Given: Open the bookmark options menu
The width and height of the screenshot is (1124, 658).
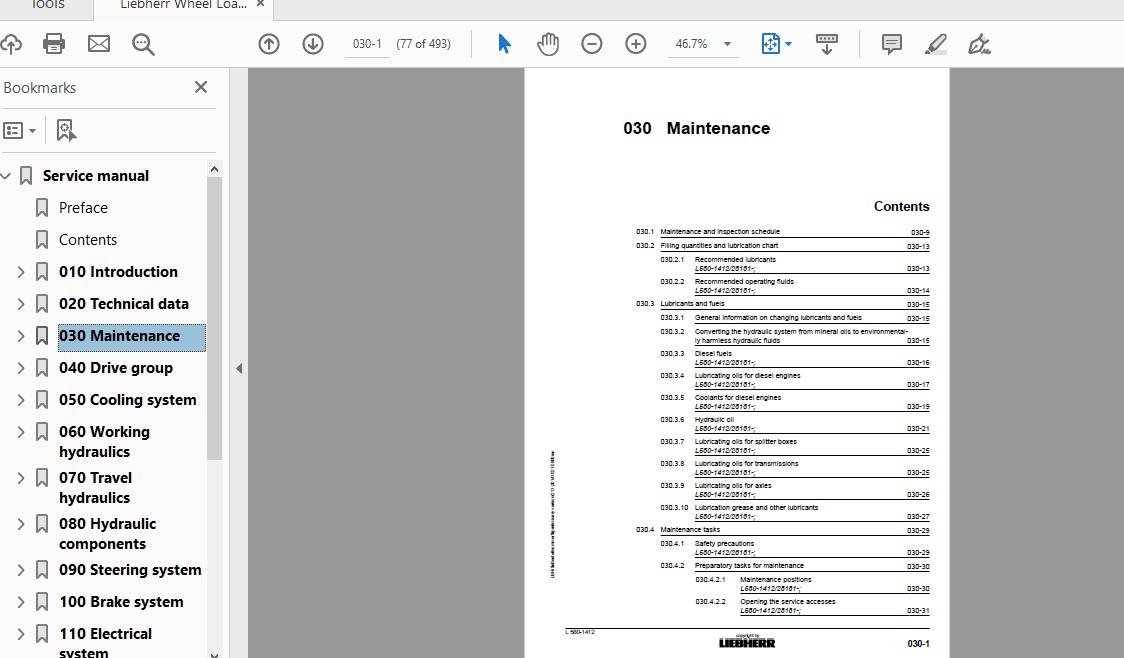Looking at the screenshot, I should (x=21, y=129).
